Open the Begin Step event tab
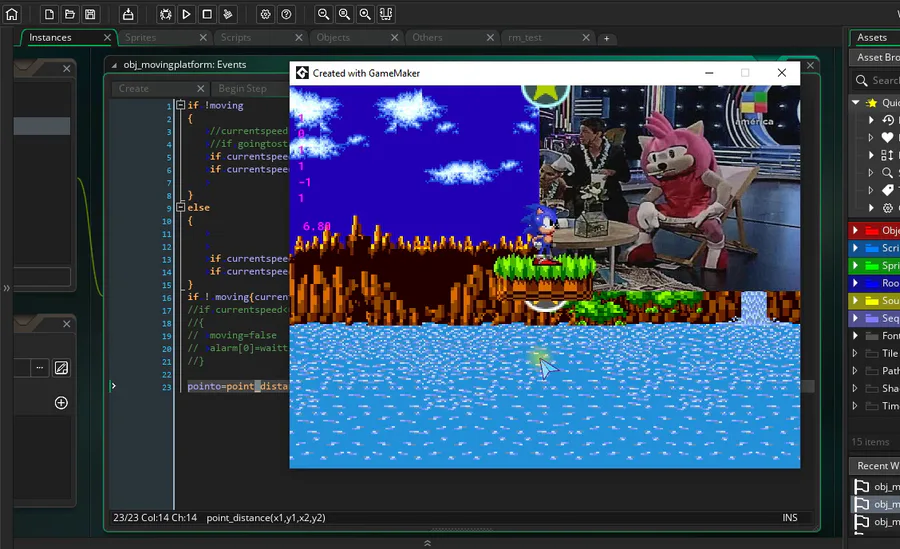This screenshot has width=900, height=549. 242,88
